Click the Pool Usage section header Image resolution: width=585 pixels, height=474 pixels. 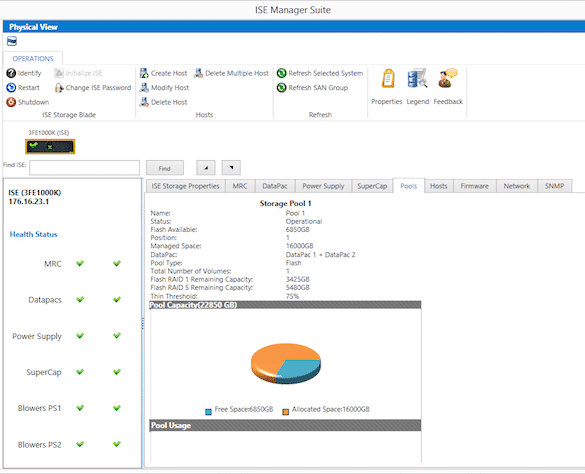tap(285, 425)
